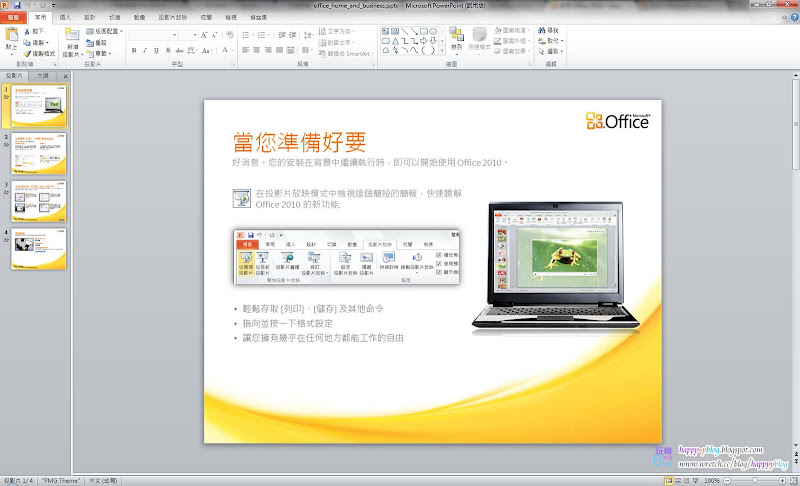Image resolution: width=800 pixels, height=486 pixels.
Task: Click the Undo icon in quick access toolbar
Action: tap(28, 5)
